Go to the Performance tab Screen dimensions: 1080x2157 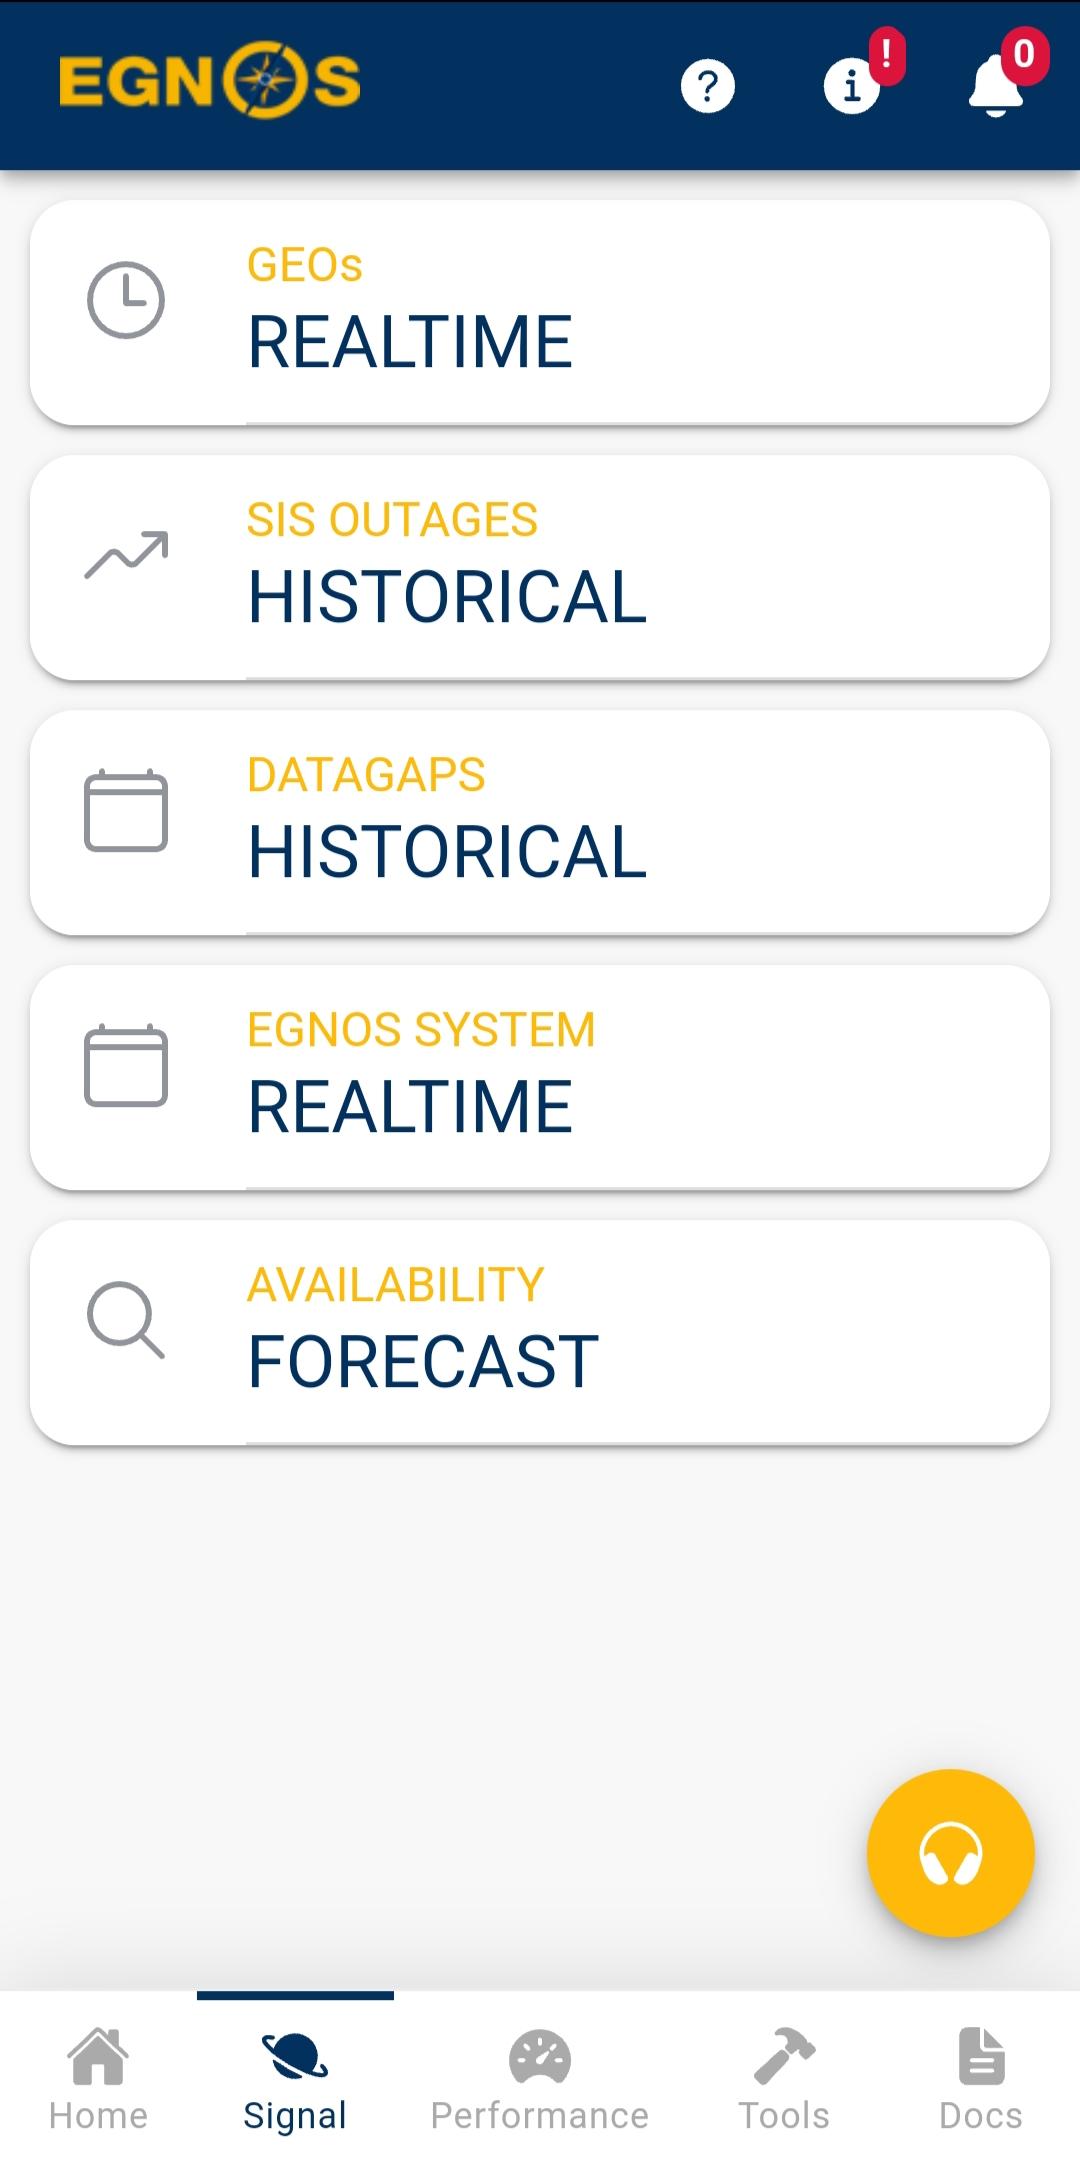(540, 2078)
